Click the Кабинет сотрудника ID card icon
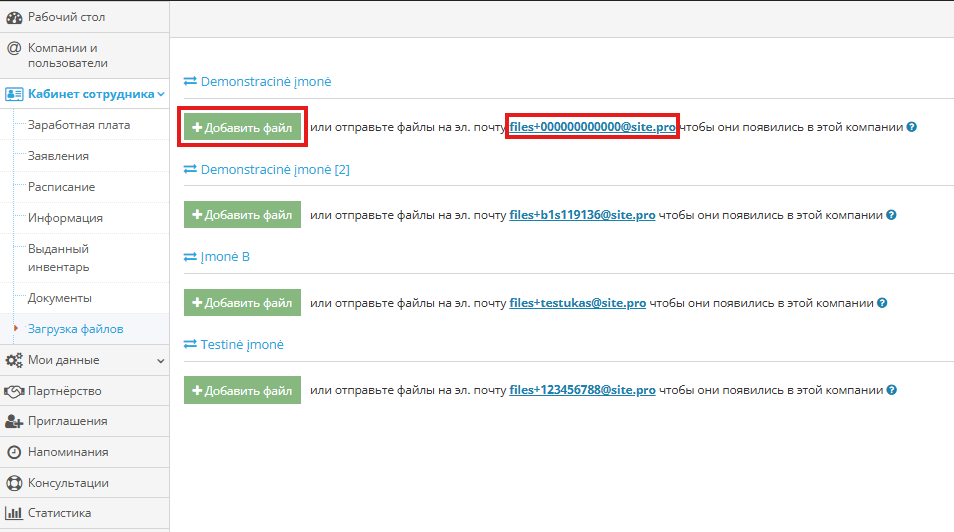The height and width of the screenshot is (532, 954). (14, 94)
